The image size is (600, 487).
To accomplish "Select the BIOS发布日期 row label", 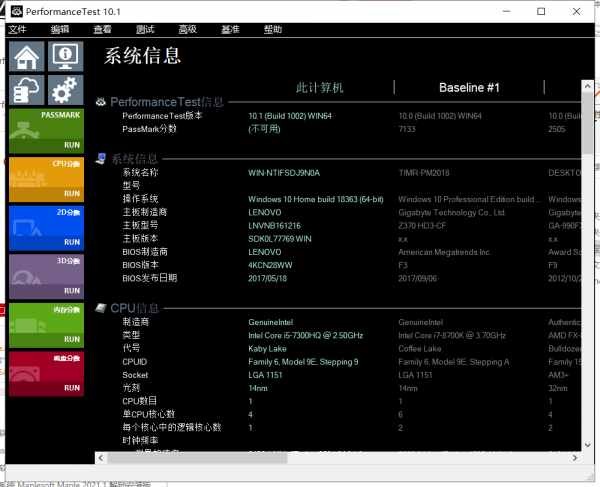I will pos(150,278).
